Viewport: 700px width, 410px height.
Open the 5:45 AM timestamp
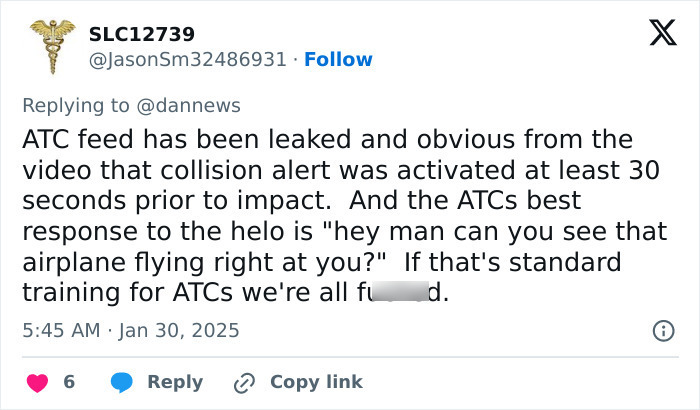61,331
